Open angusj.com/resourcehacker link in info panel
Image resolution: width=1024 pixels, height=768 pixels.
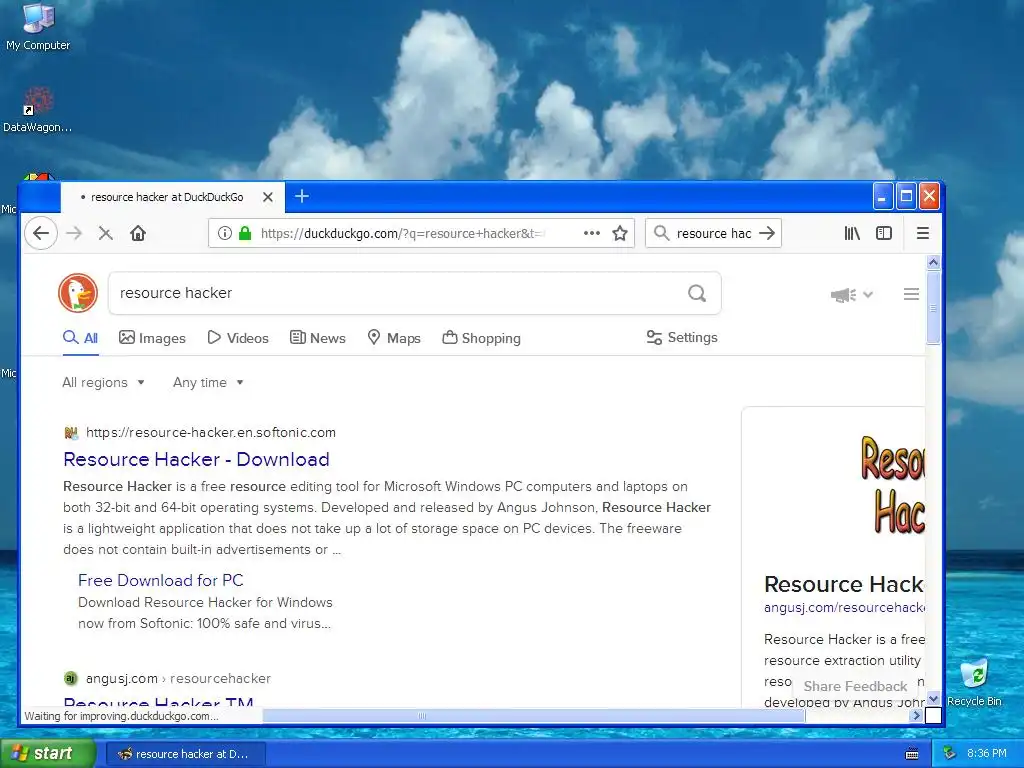844,607
